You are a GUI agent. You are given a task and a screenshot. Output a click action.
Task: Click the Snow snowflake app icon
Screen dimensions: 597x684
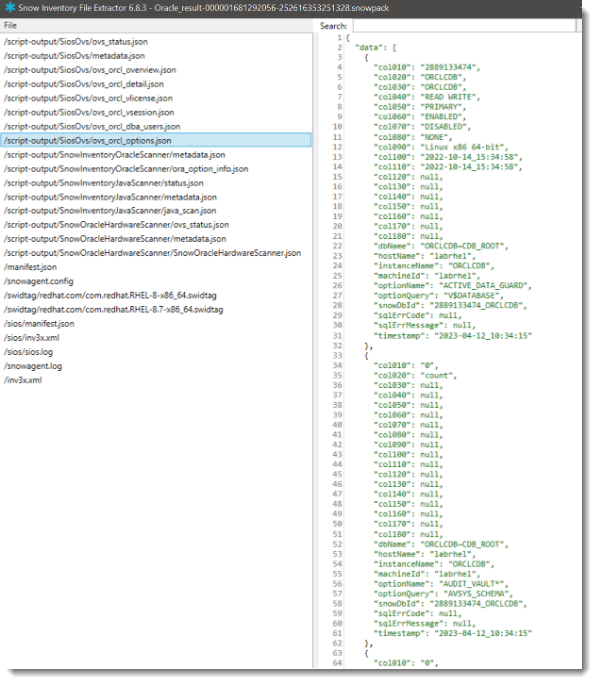pyautogui.click(x=10, y=7)
